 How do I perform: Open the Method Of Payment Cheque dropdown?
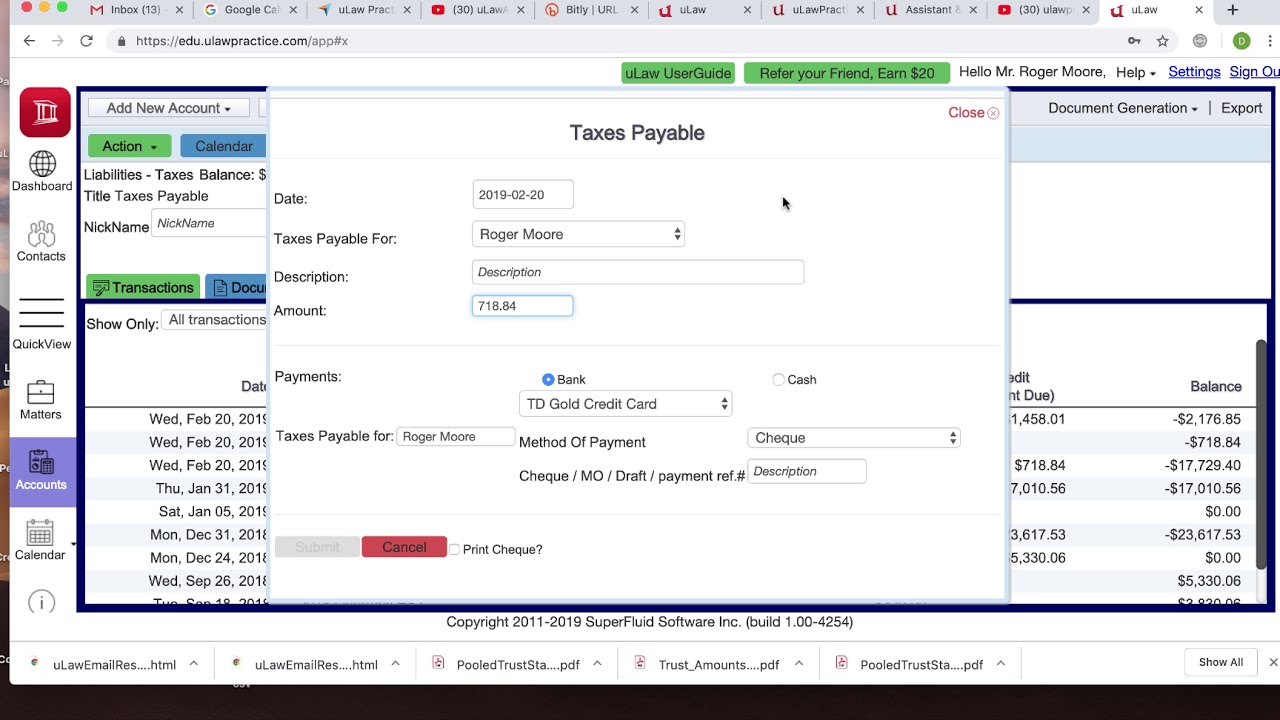pos(854,438)
